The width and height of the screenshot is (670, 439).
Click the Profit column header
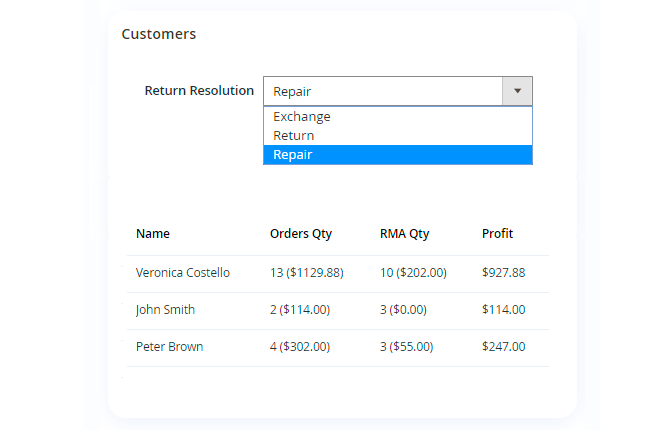click(x=497, y=234)
